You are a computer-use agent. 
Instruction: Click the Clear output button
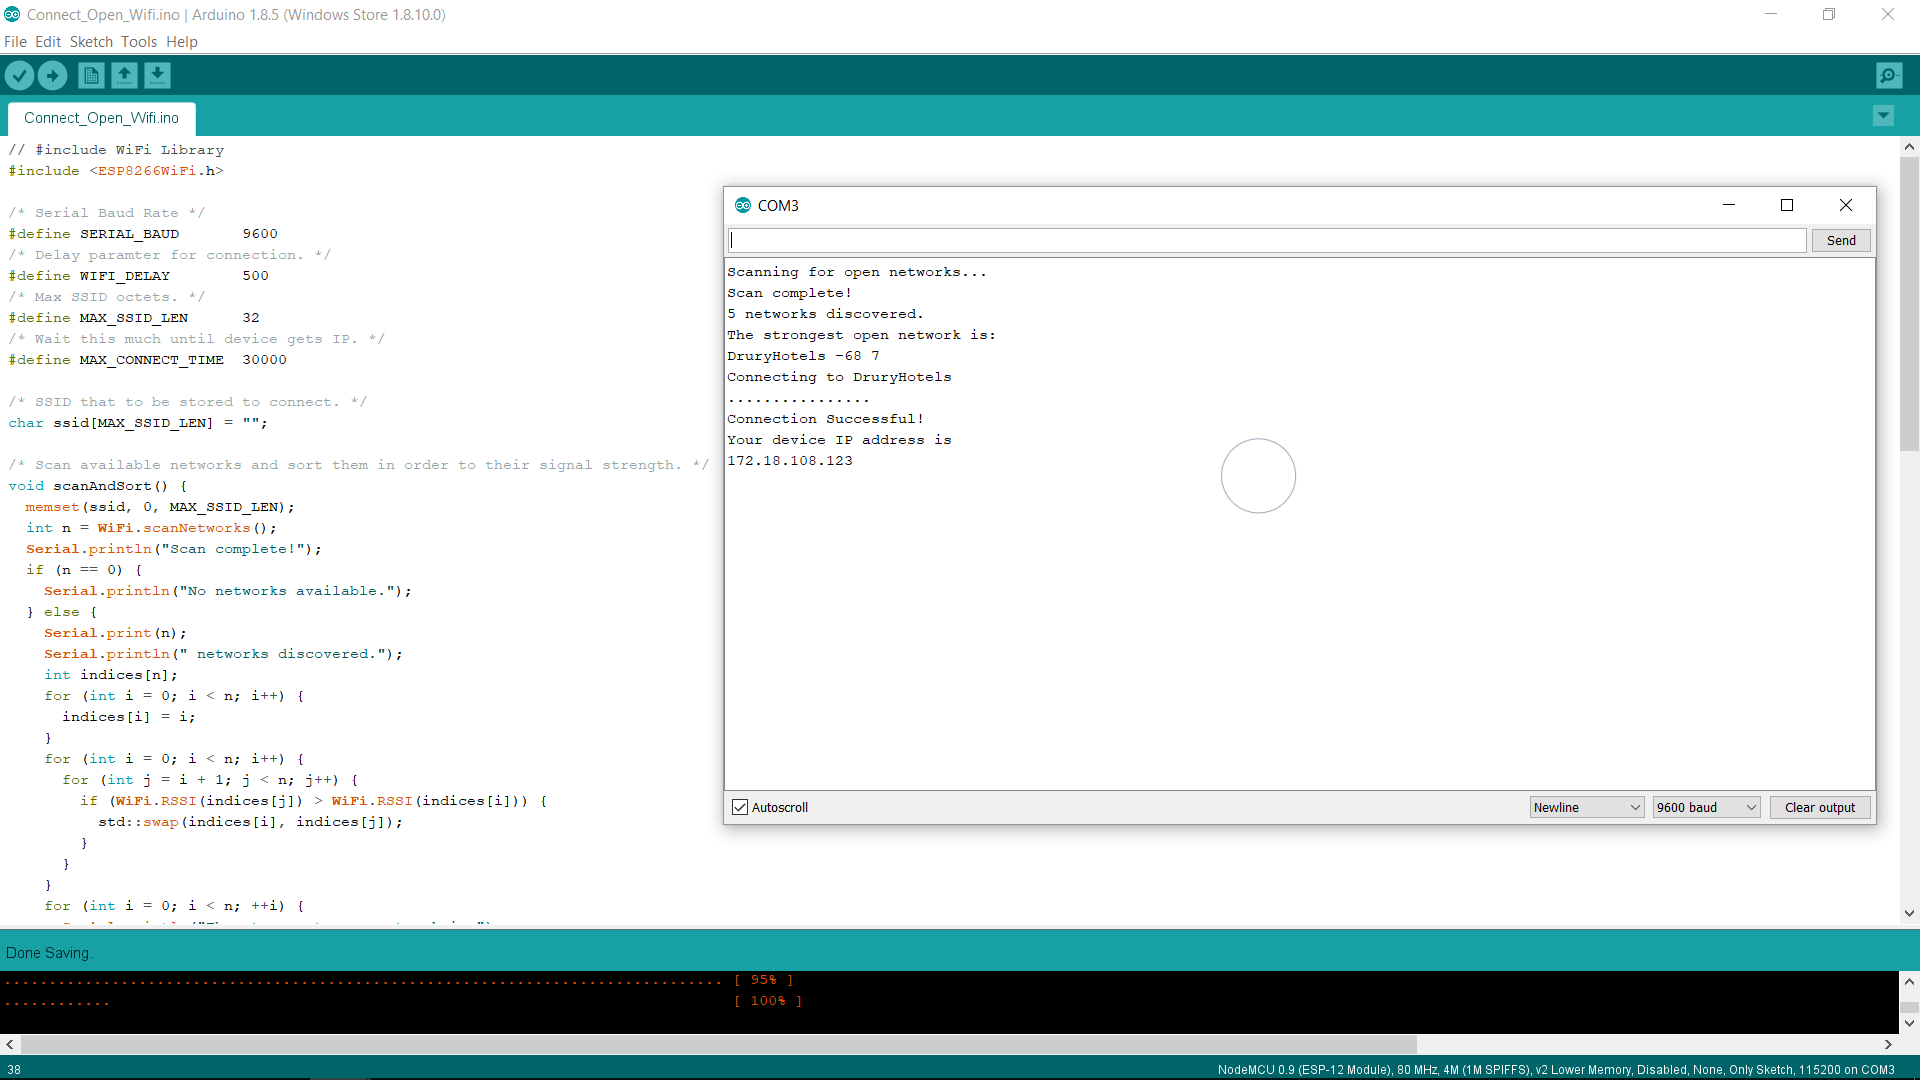(1819, 807)
